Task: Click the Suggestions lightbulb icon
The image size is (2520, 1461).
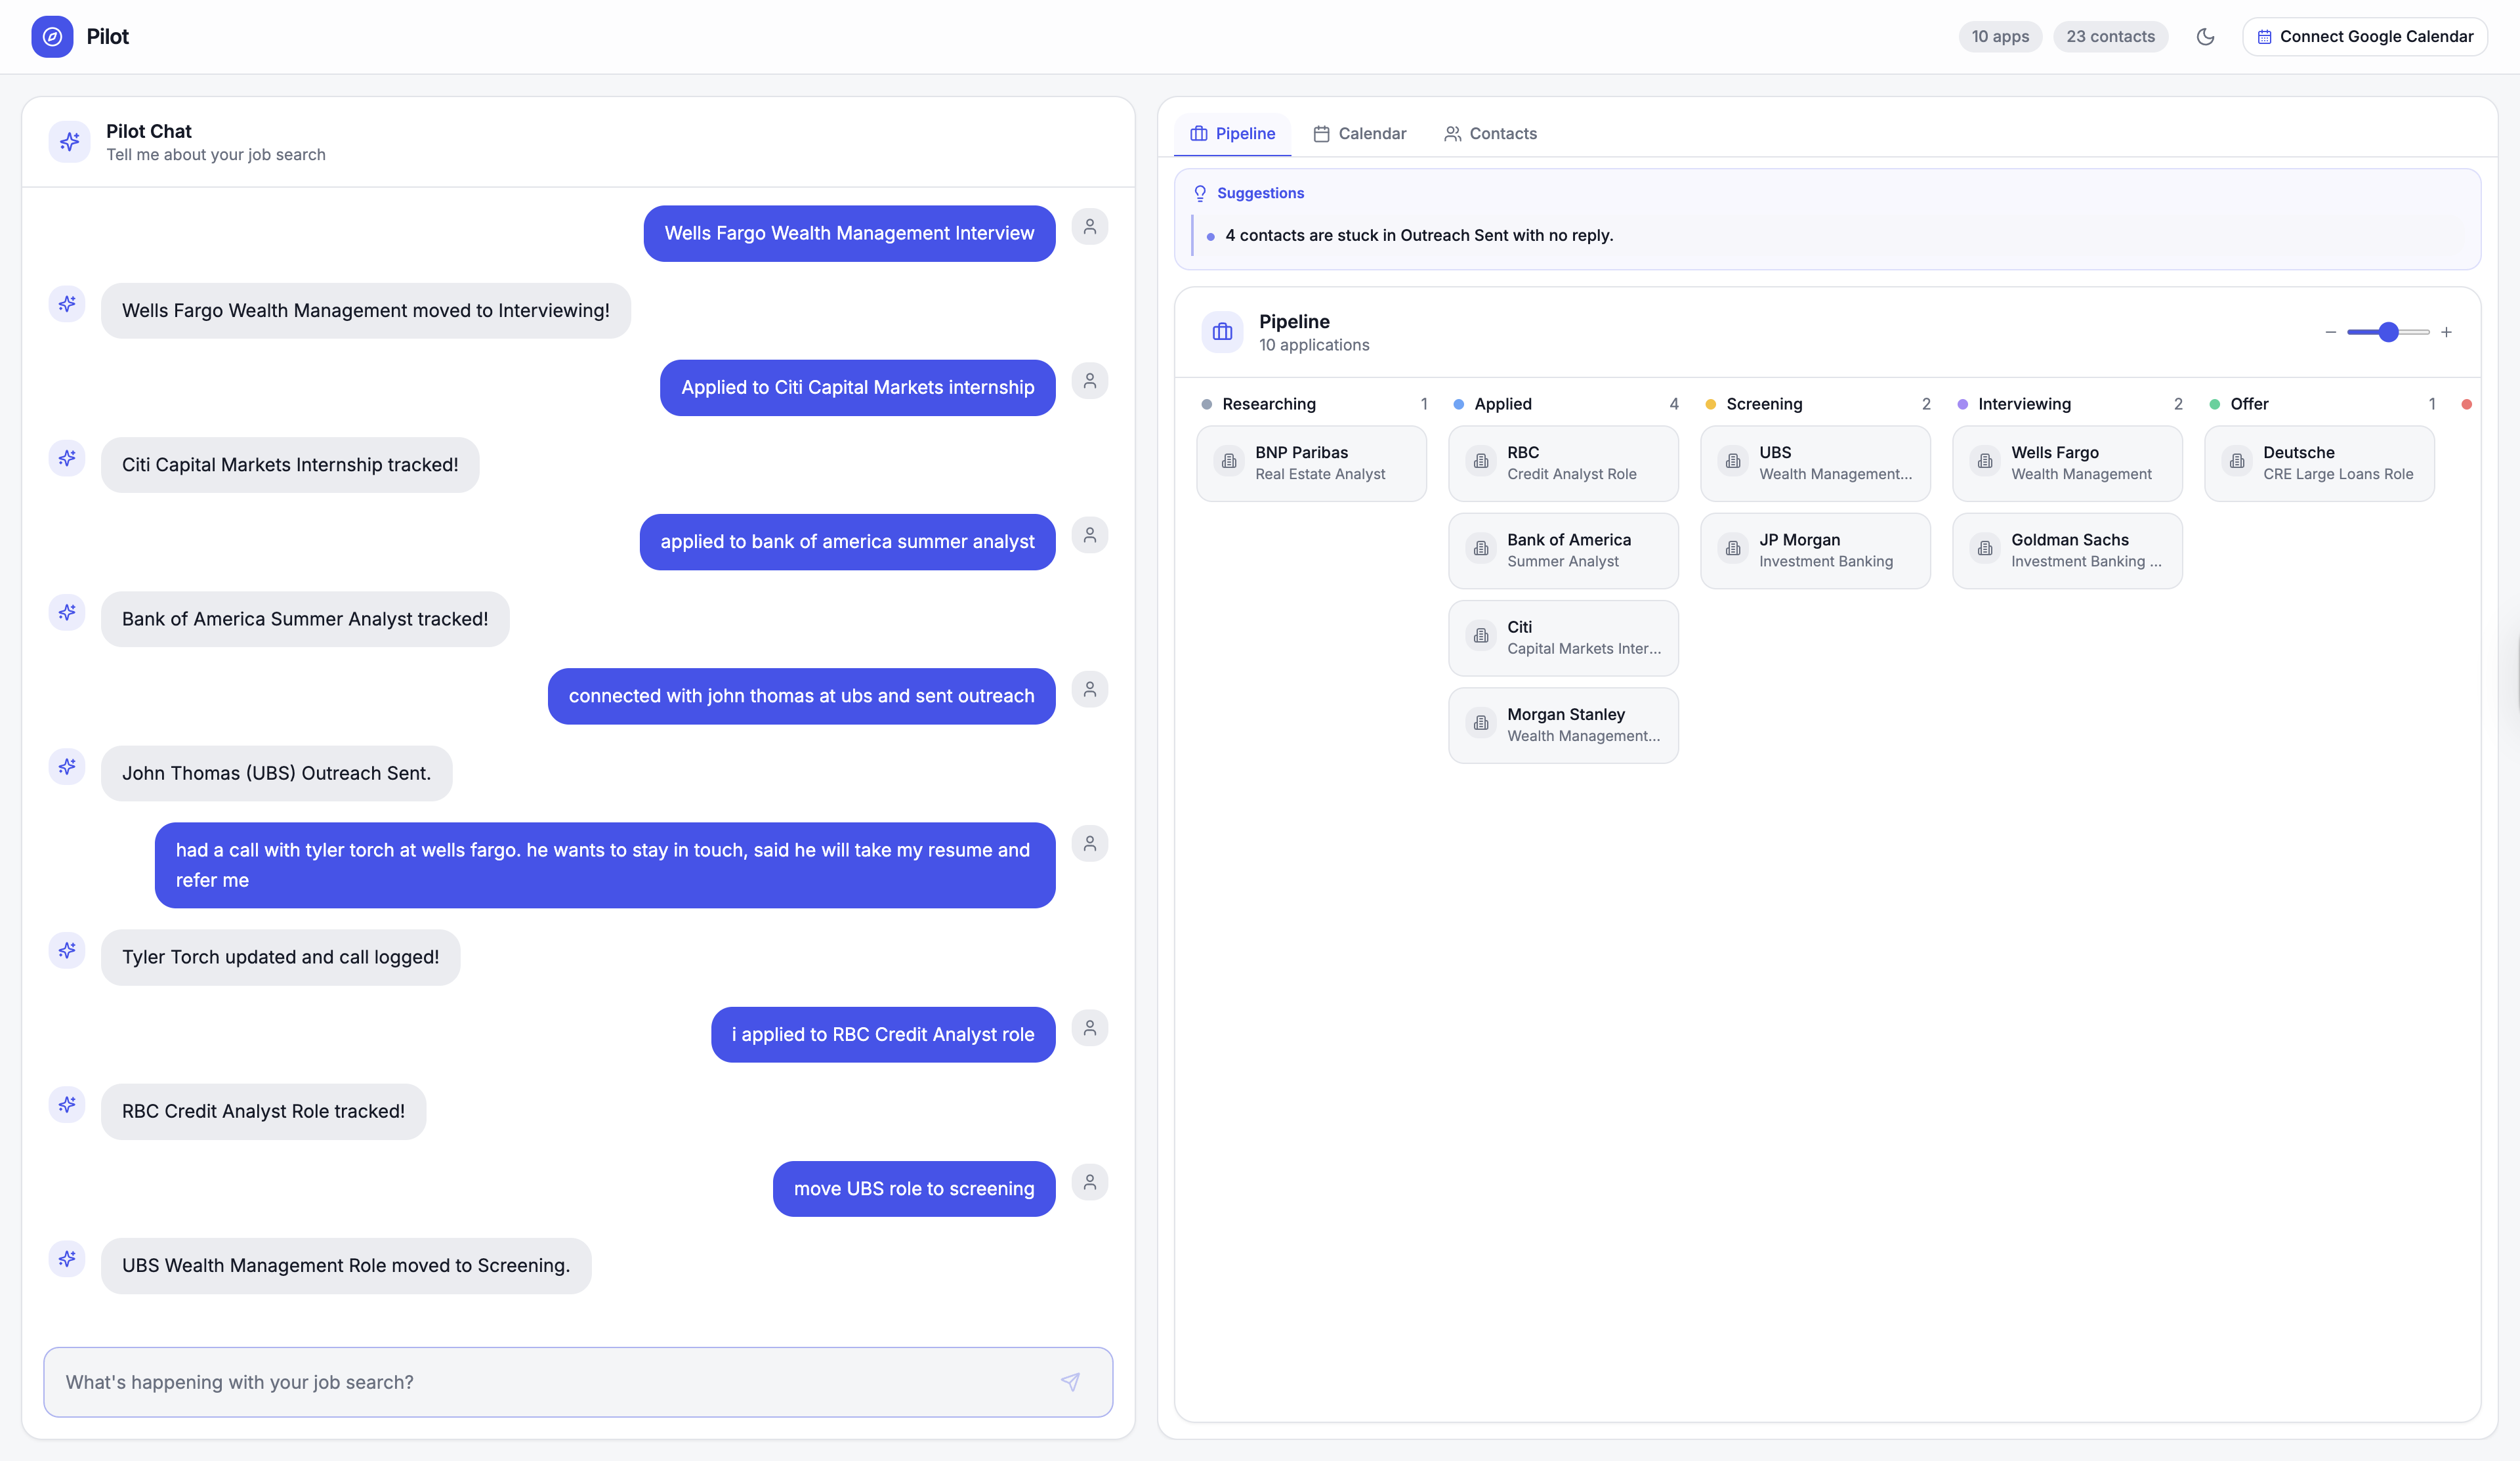Action: (x=1200, y=193)
